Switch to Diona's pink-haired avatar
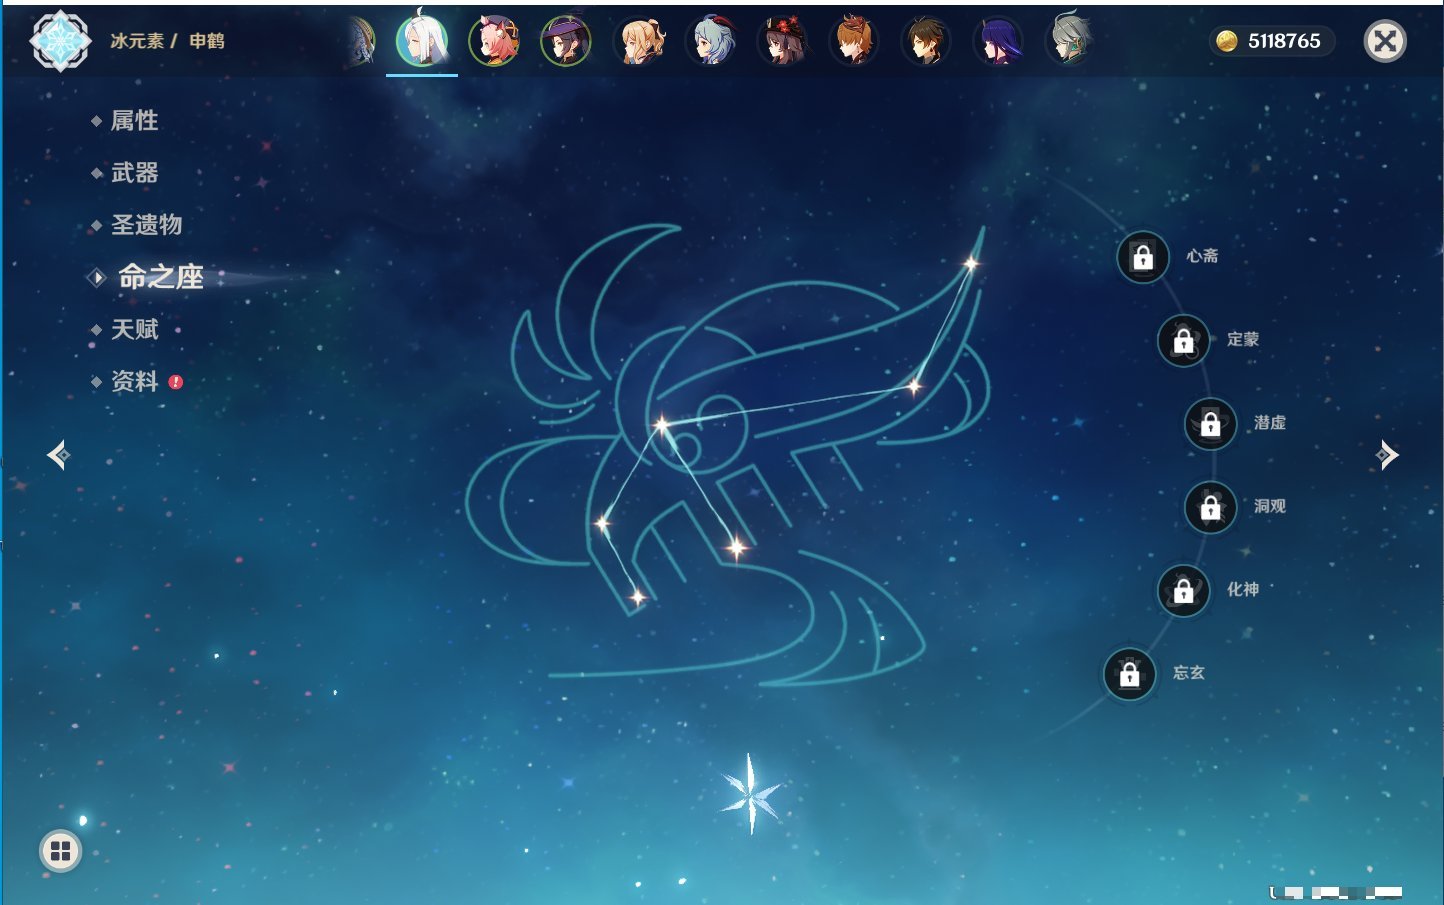This screenshot has height=905, width=1444. point(494,41)
